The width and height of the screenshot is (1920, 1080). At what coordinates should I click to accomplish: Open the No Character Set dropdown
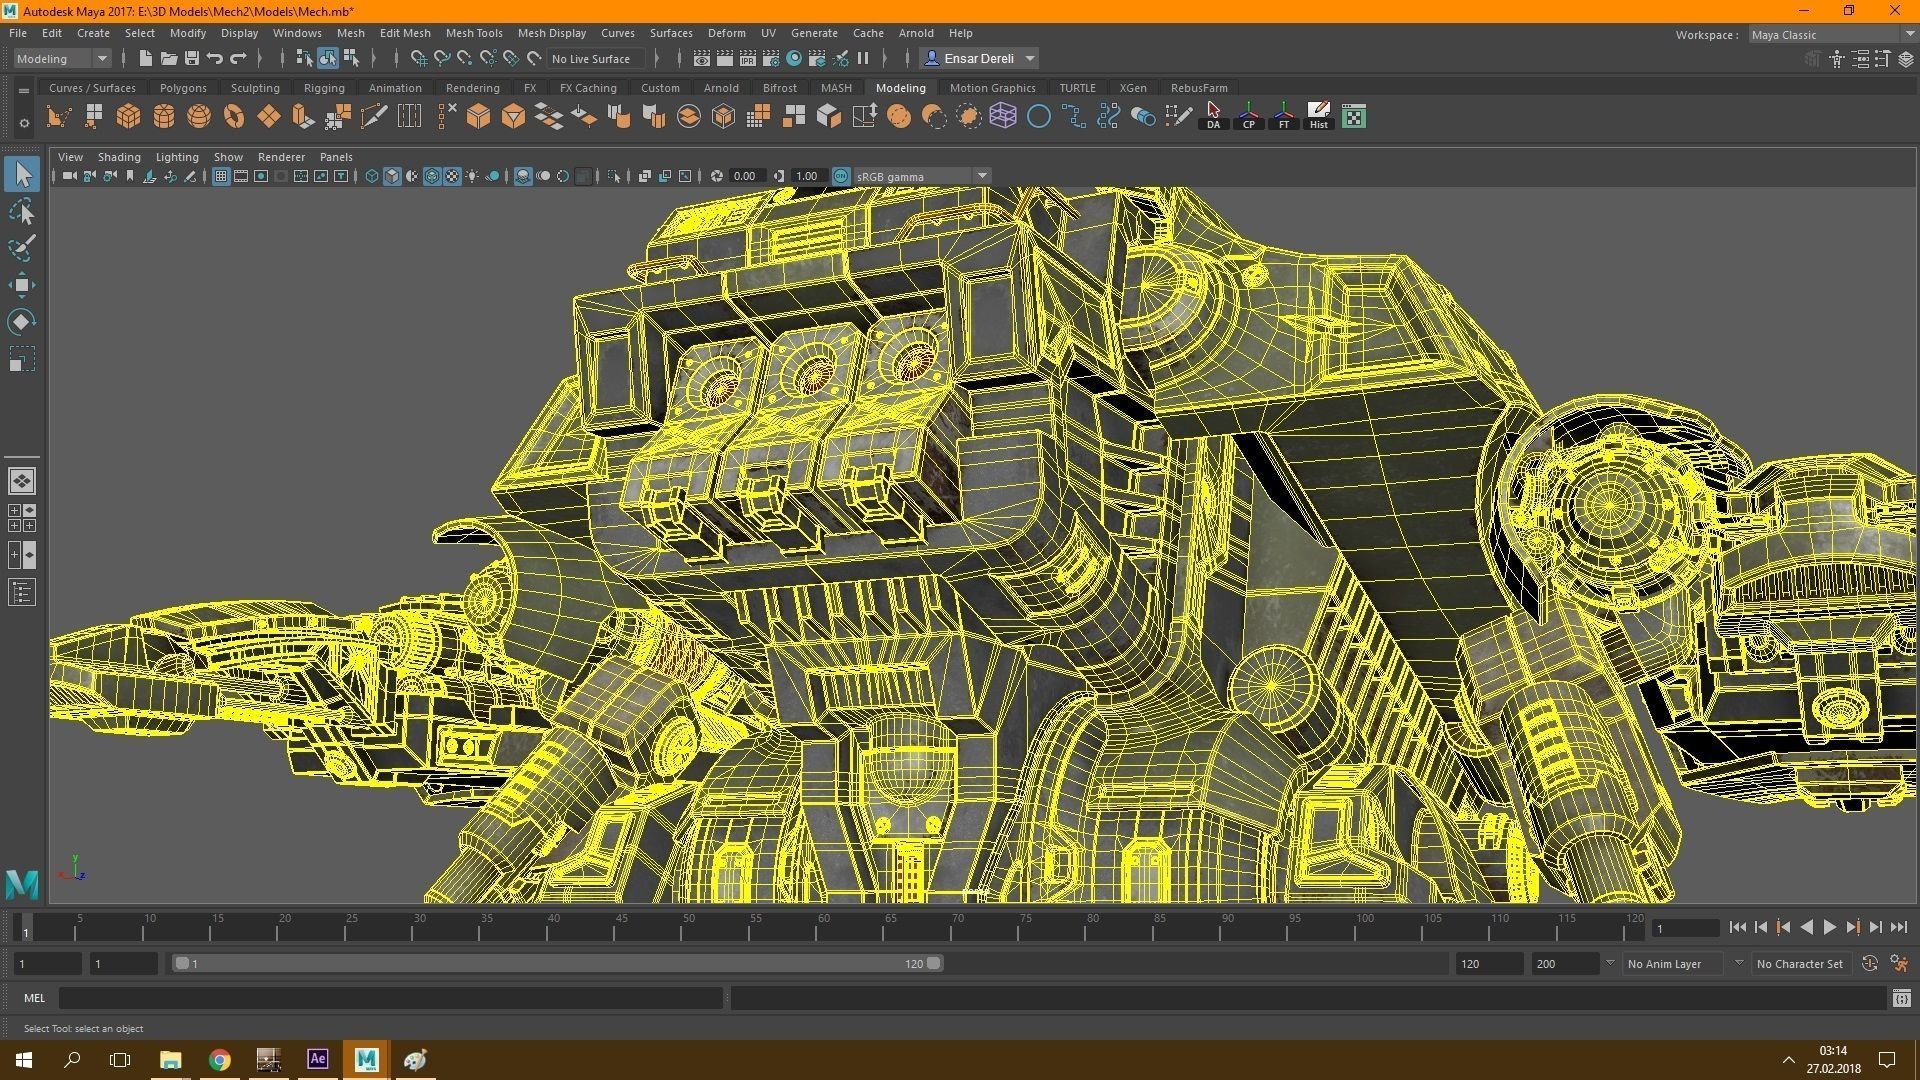[1799, 964]
